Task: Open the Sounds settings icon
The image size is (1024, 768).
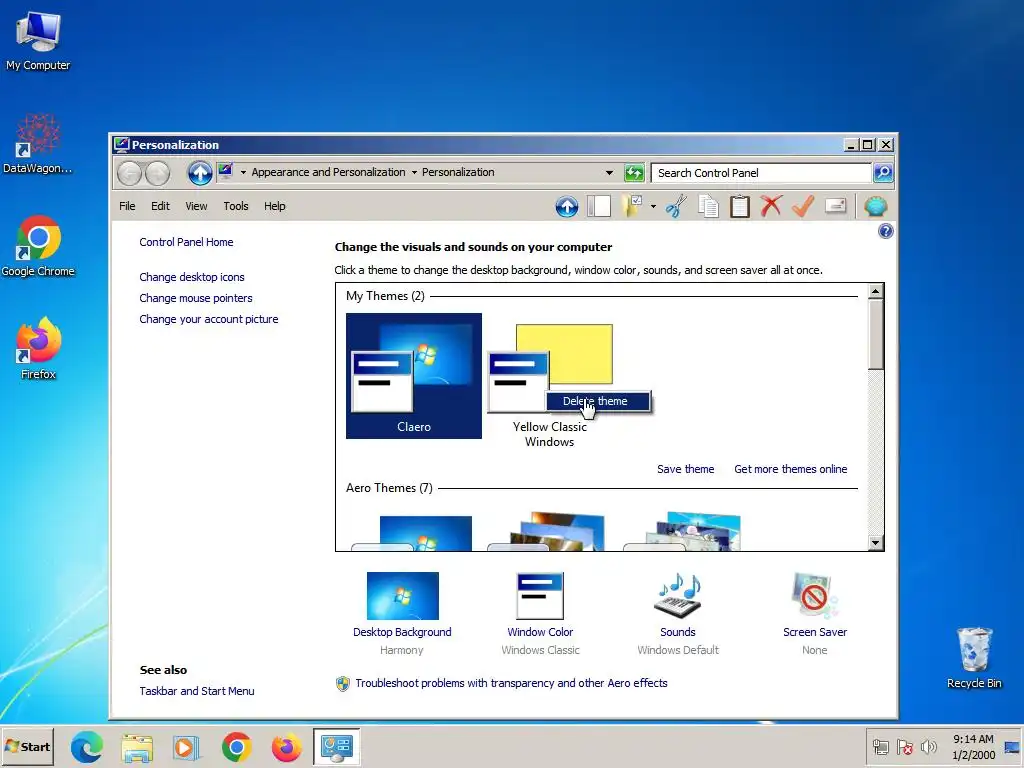Action: [x=678, y=595]
